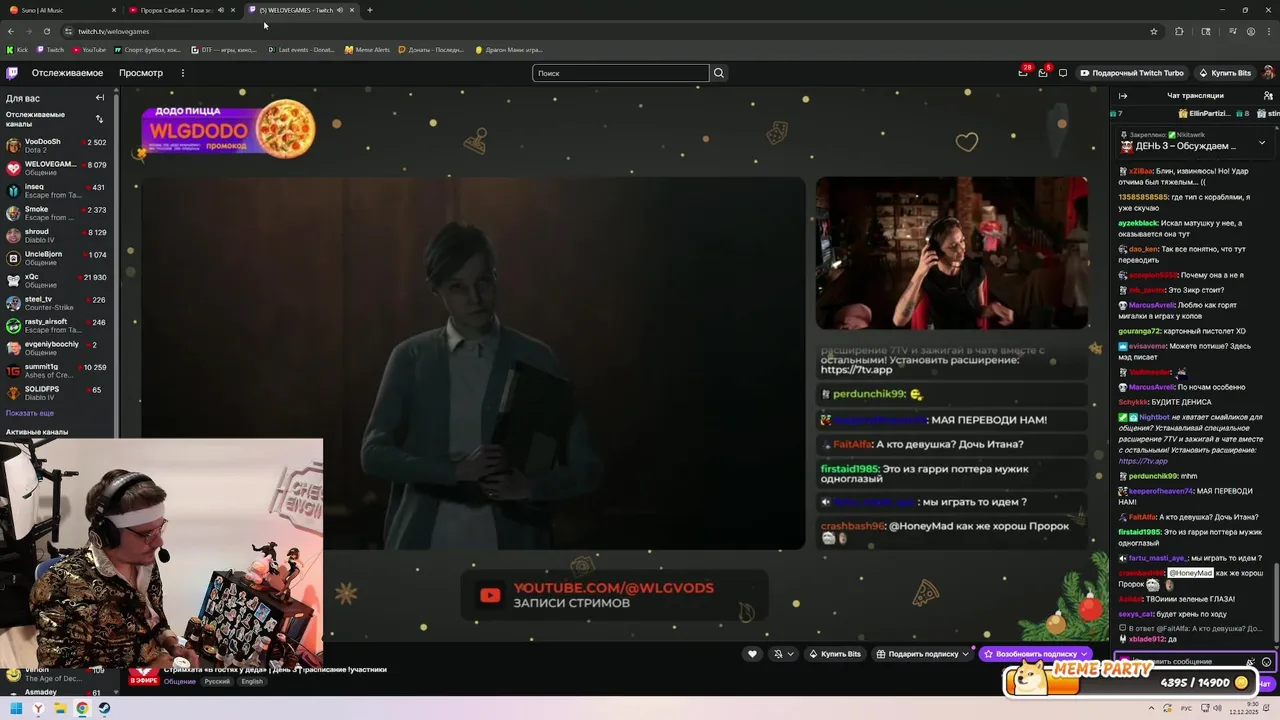This screenshot has height=720, width=1280.
Task: Show more followed channels (Показать еще)
Action: 30,413
